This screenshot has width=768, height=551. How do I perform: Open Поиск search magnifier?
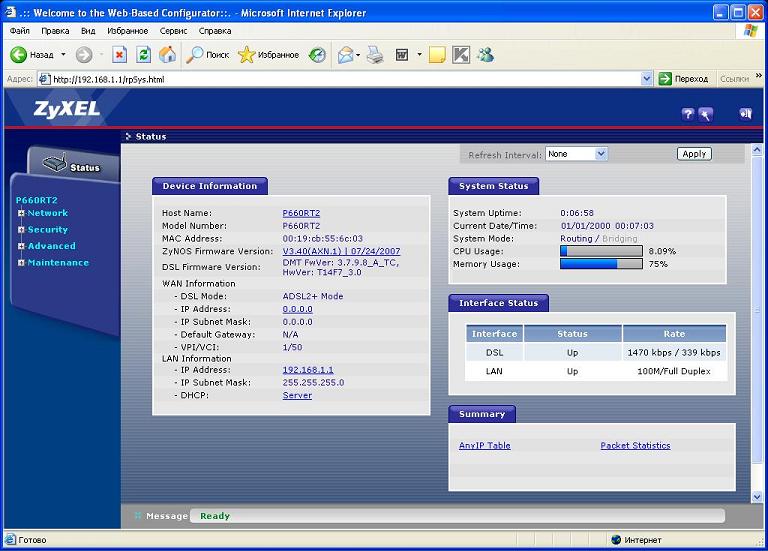[x=194, y=54]
